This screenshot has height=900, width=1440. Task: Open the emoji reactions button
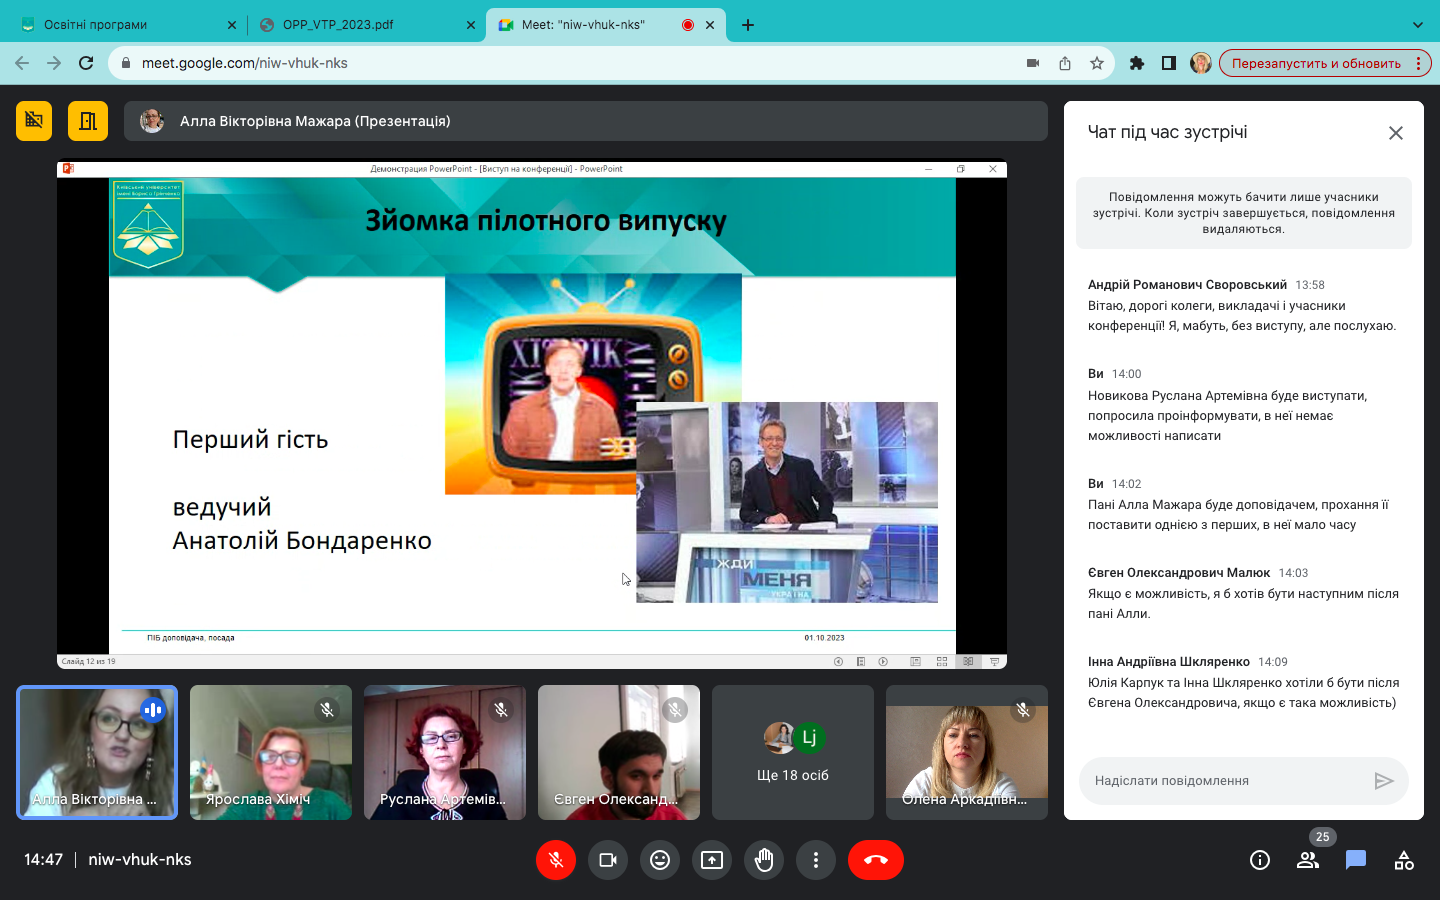[x=660, y=860]
